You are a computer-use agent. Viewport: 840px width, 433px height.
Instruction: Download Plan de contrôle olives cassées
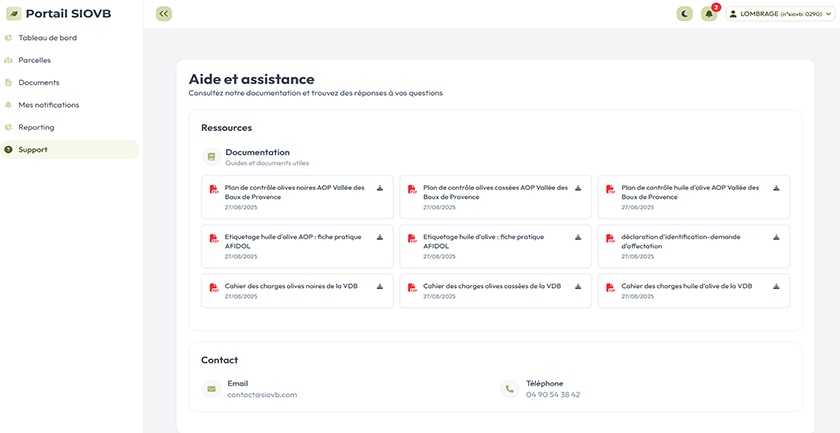tap(578, 188)
